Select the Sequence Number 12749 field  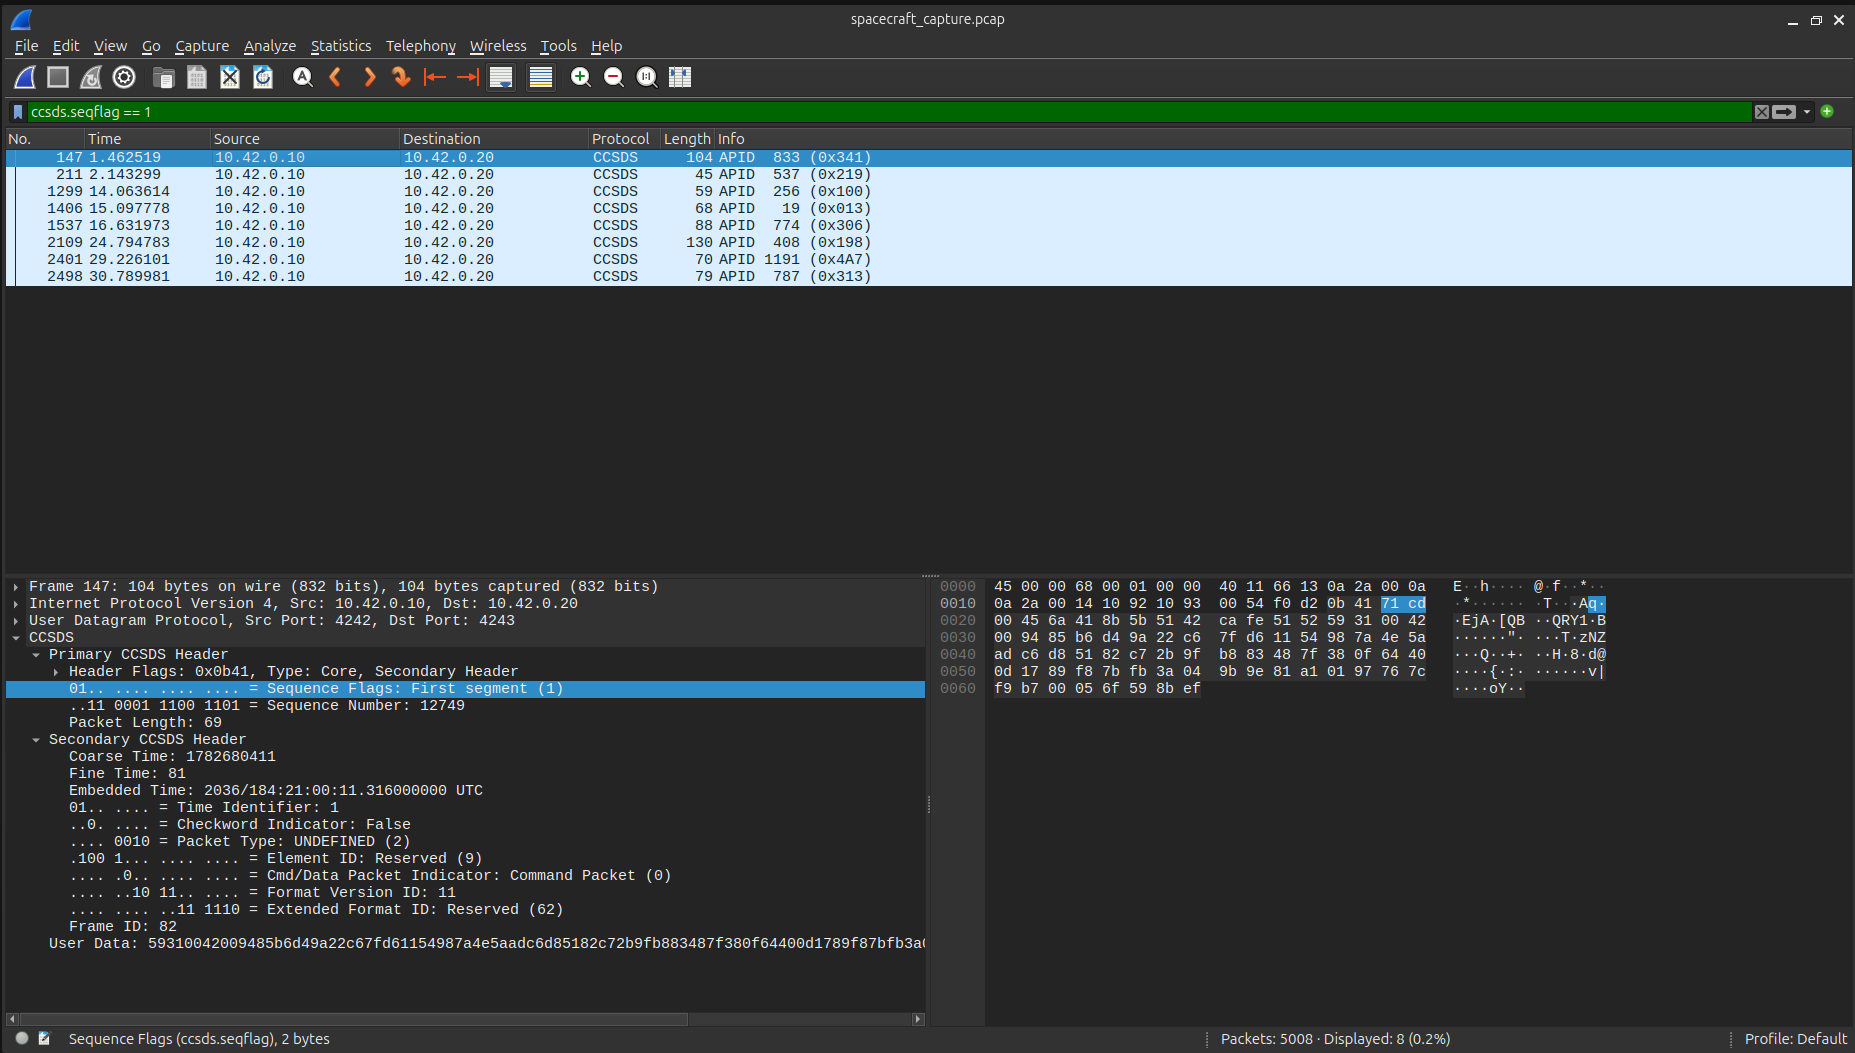pyautogui.click(x=465, y=706)
